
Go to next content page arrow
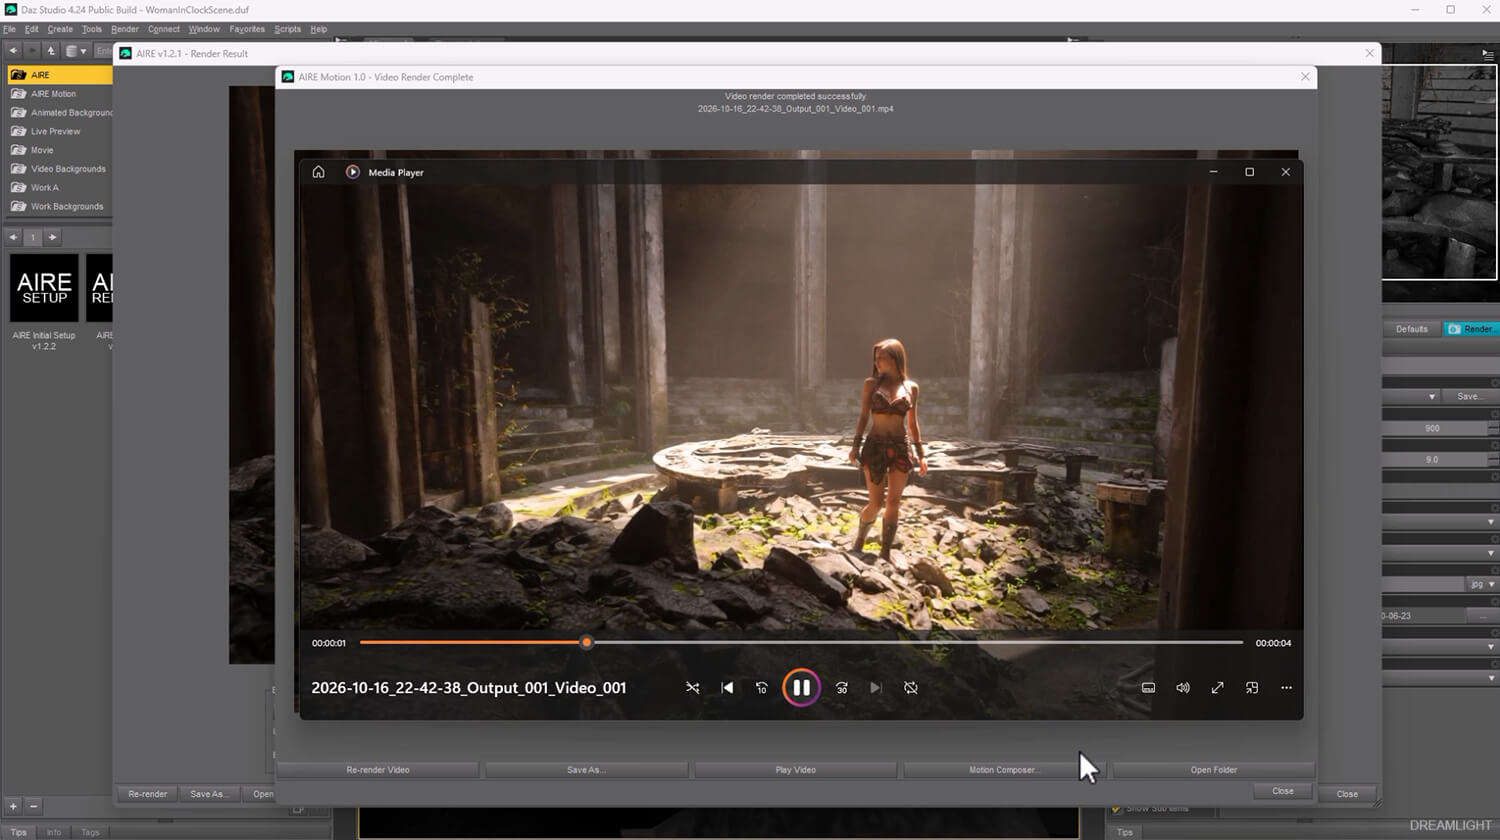pos(53,237)
